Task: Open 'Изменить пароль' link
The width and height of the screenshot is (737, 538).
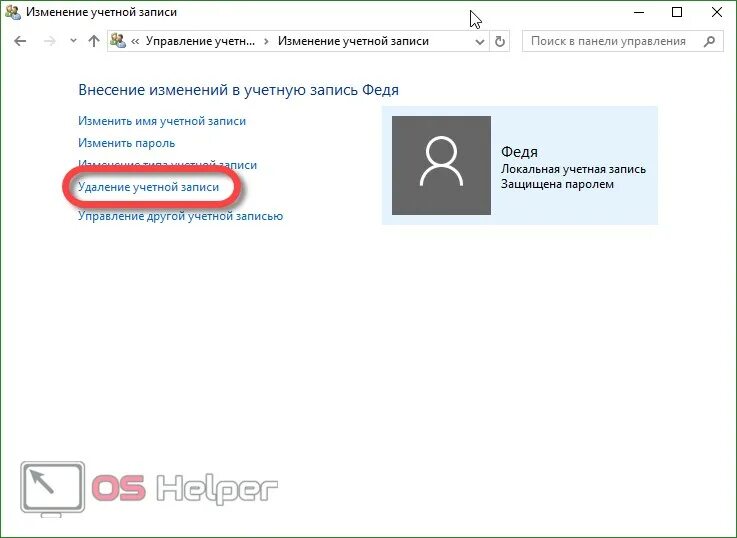Action: click(x=126, y=143)
